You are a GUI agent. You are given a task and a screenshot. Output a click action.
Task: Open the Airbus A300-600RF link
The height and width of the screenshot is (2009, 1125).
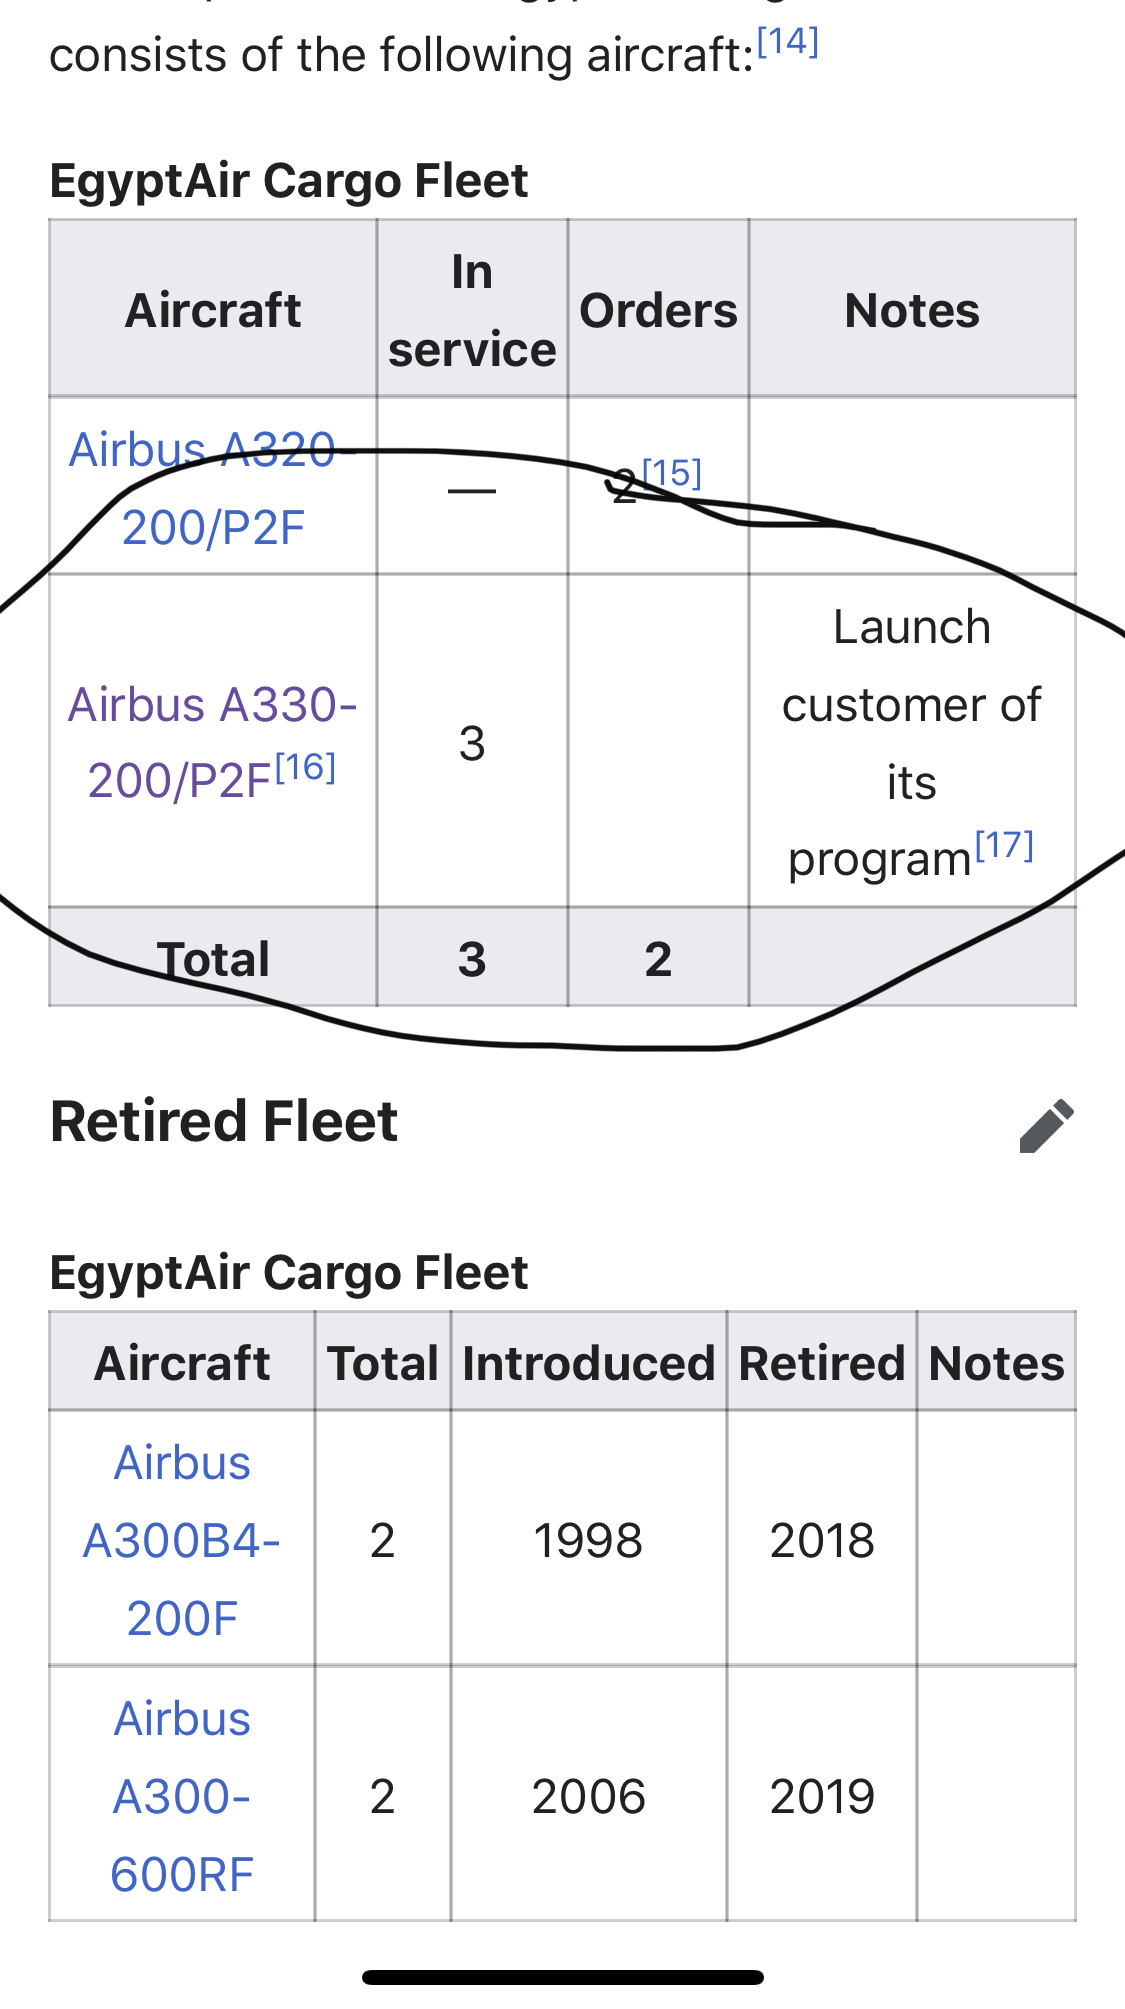point(182,1796)
